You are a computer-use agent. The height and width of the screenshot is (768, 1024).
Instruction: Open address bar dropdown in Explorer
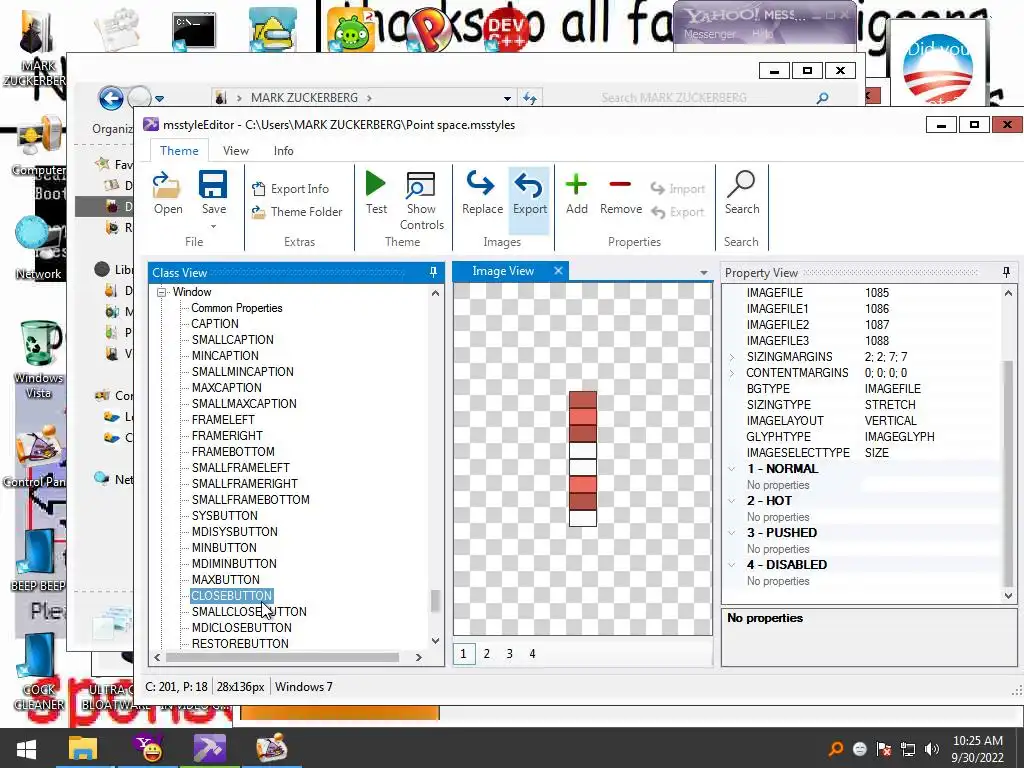pyautogui.click(x=507, y=99)
